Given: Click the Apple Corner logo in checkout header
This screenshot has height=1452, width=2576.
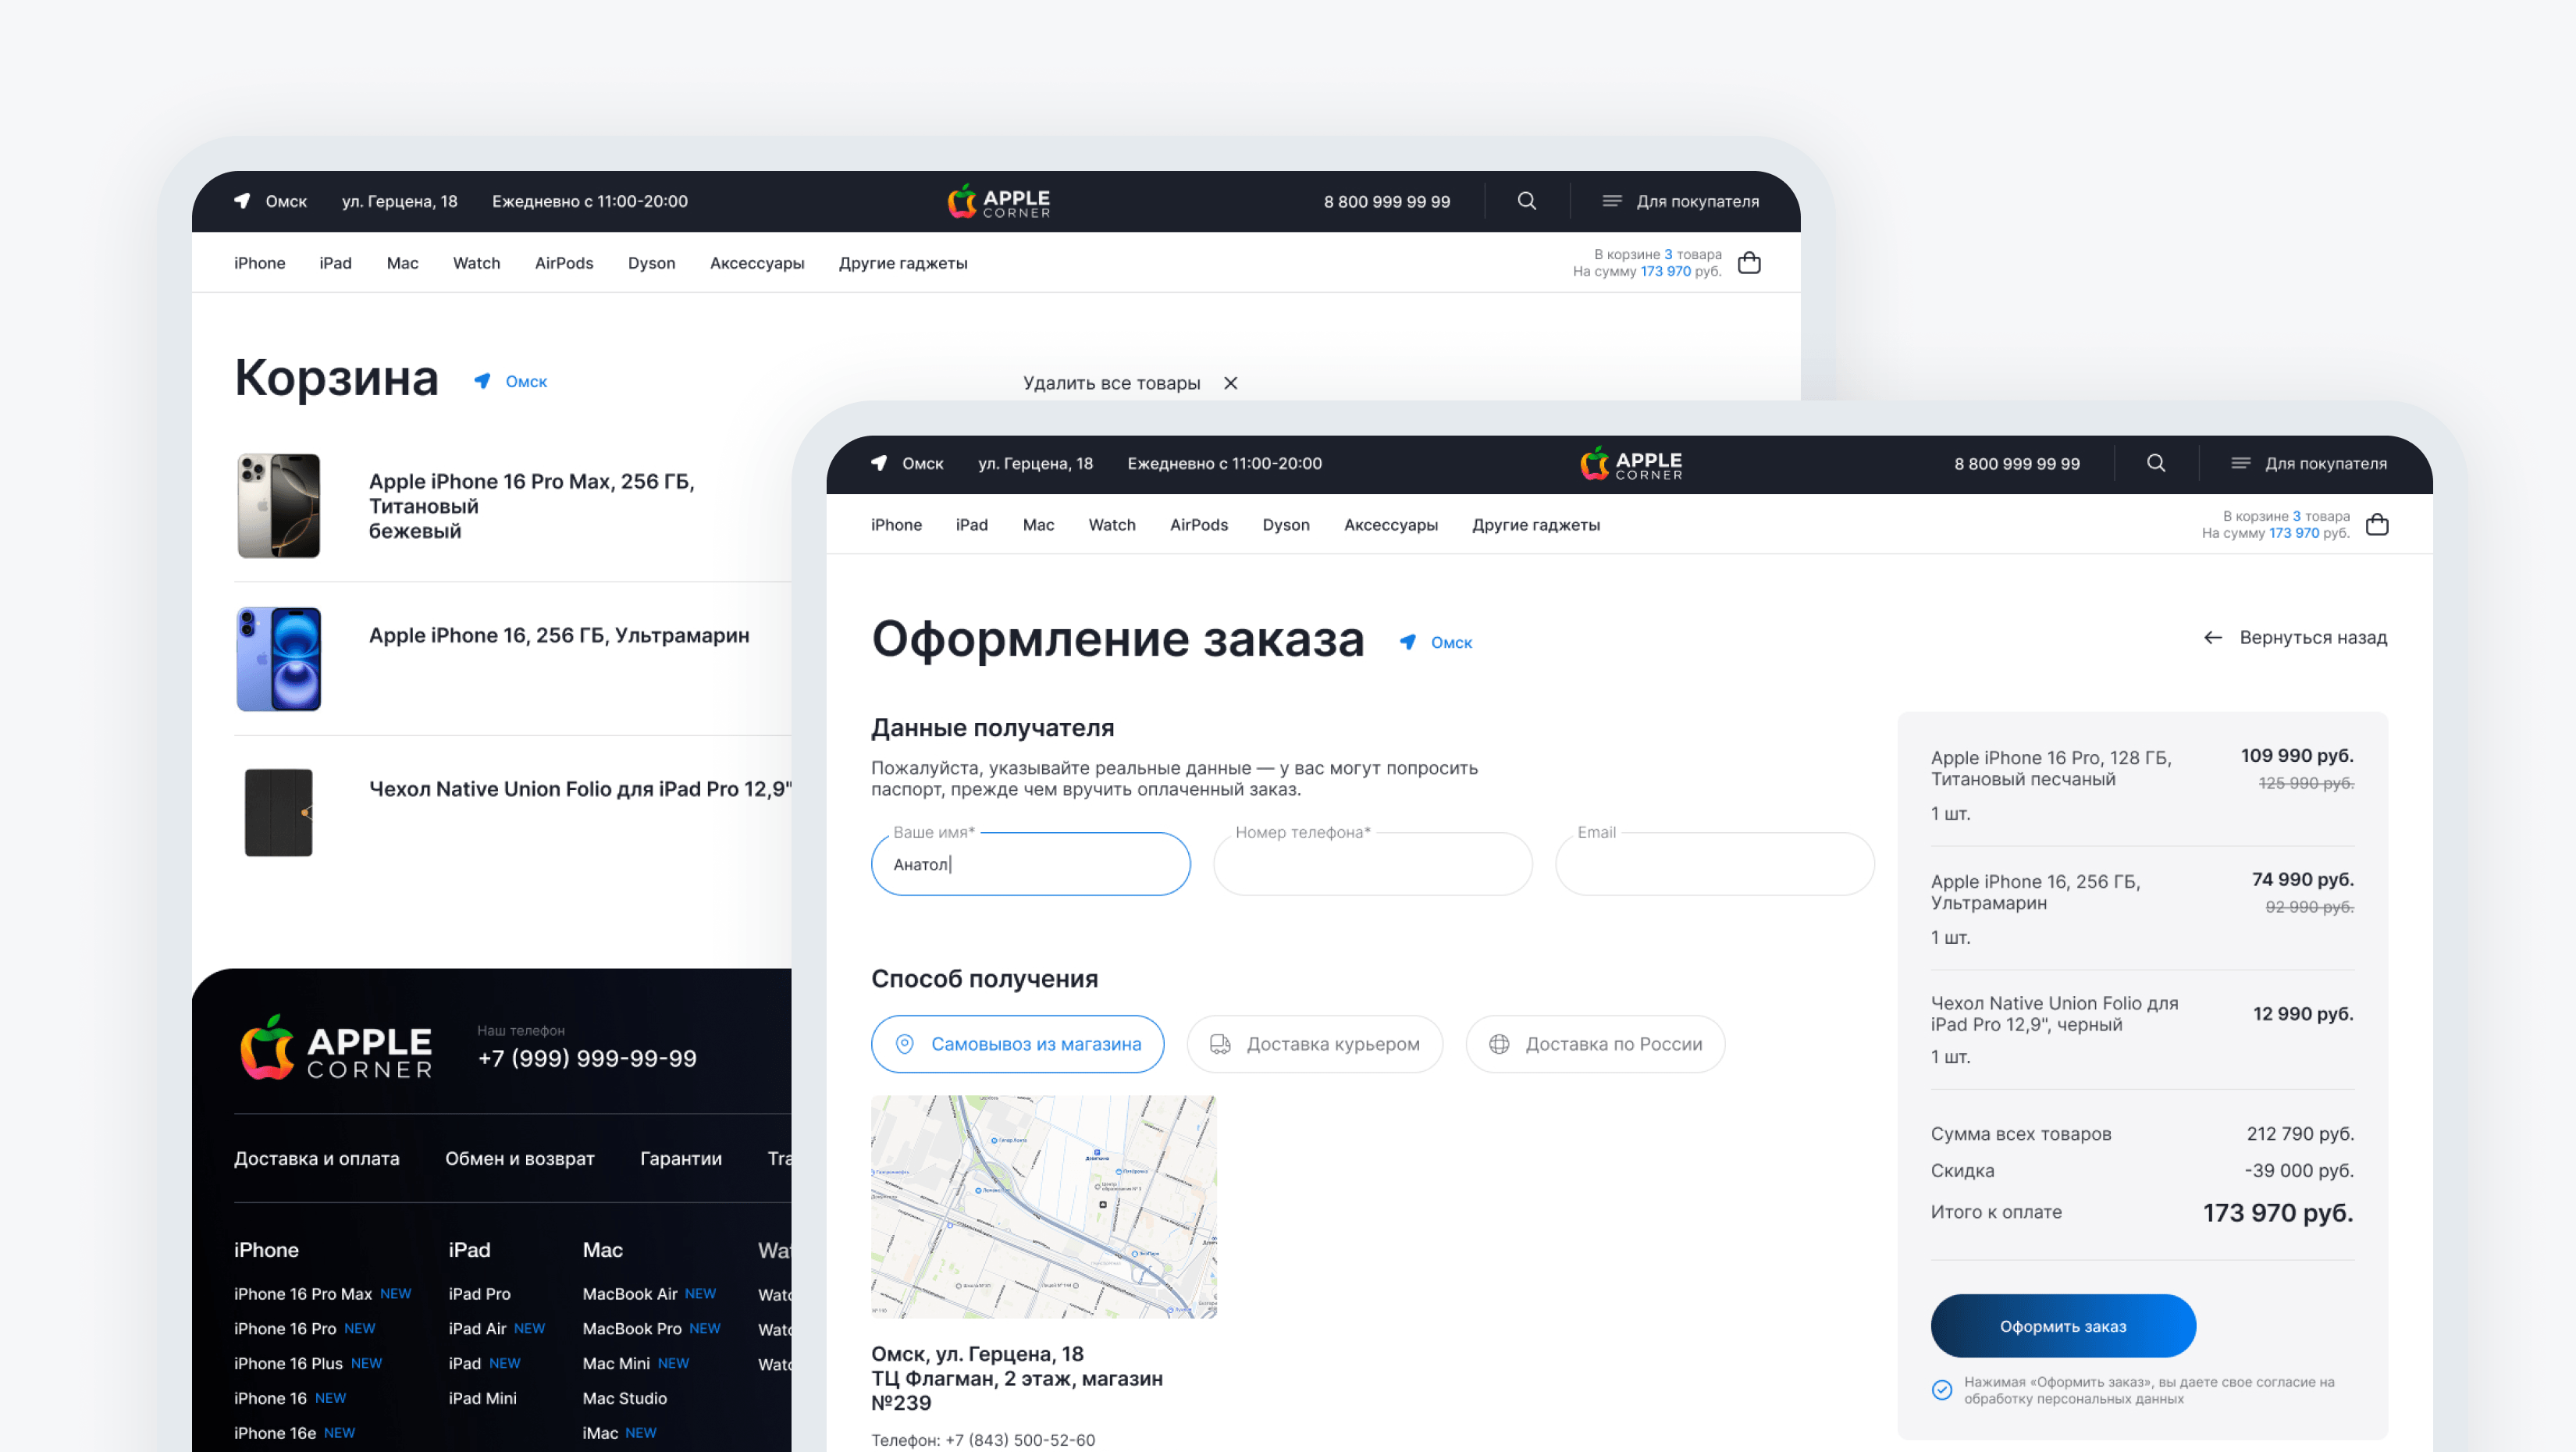Looking at the screenshot, I should tap(1631, 463).
